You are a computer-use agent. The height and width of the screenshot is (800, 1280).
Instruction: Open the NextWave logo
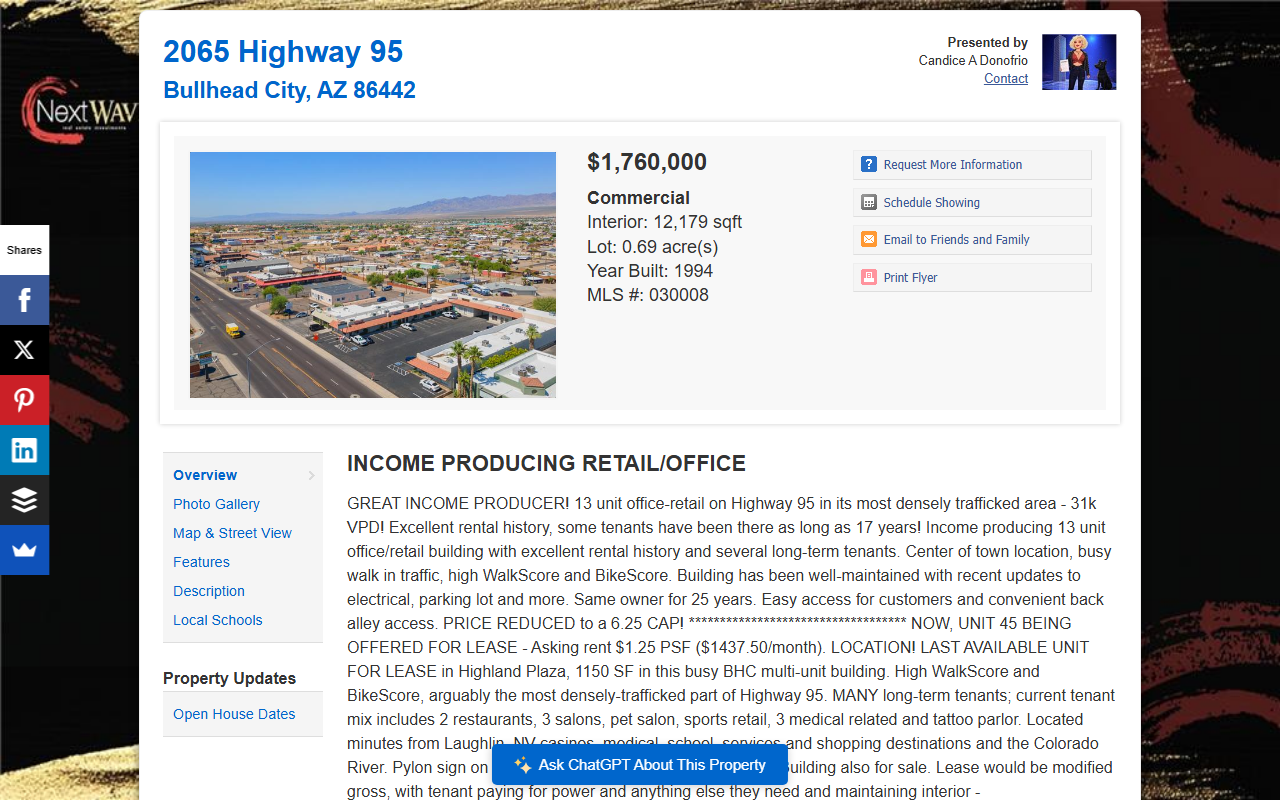tap(80, 110)
